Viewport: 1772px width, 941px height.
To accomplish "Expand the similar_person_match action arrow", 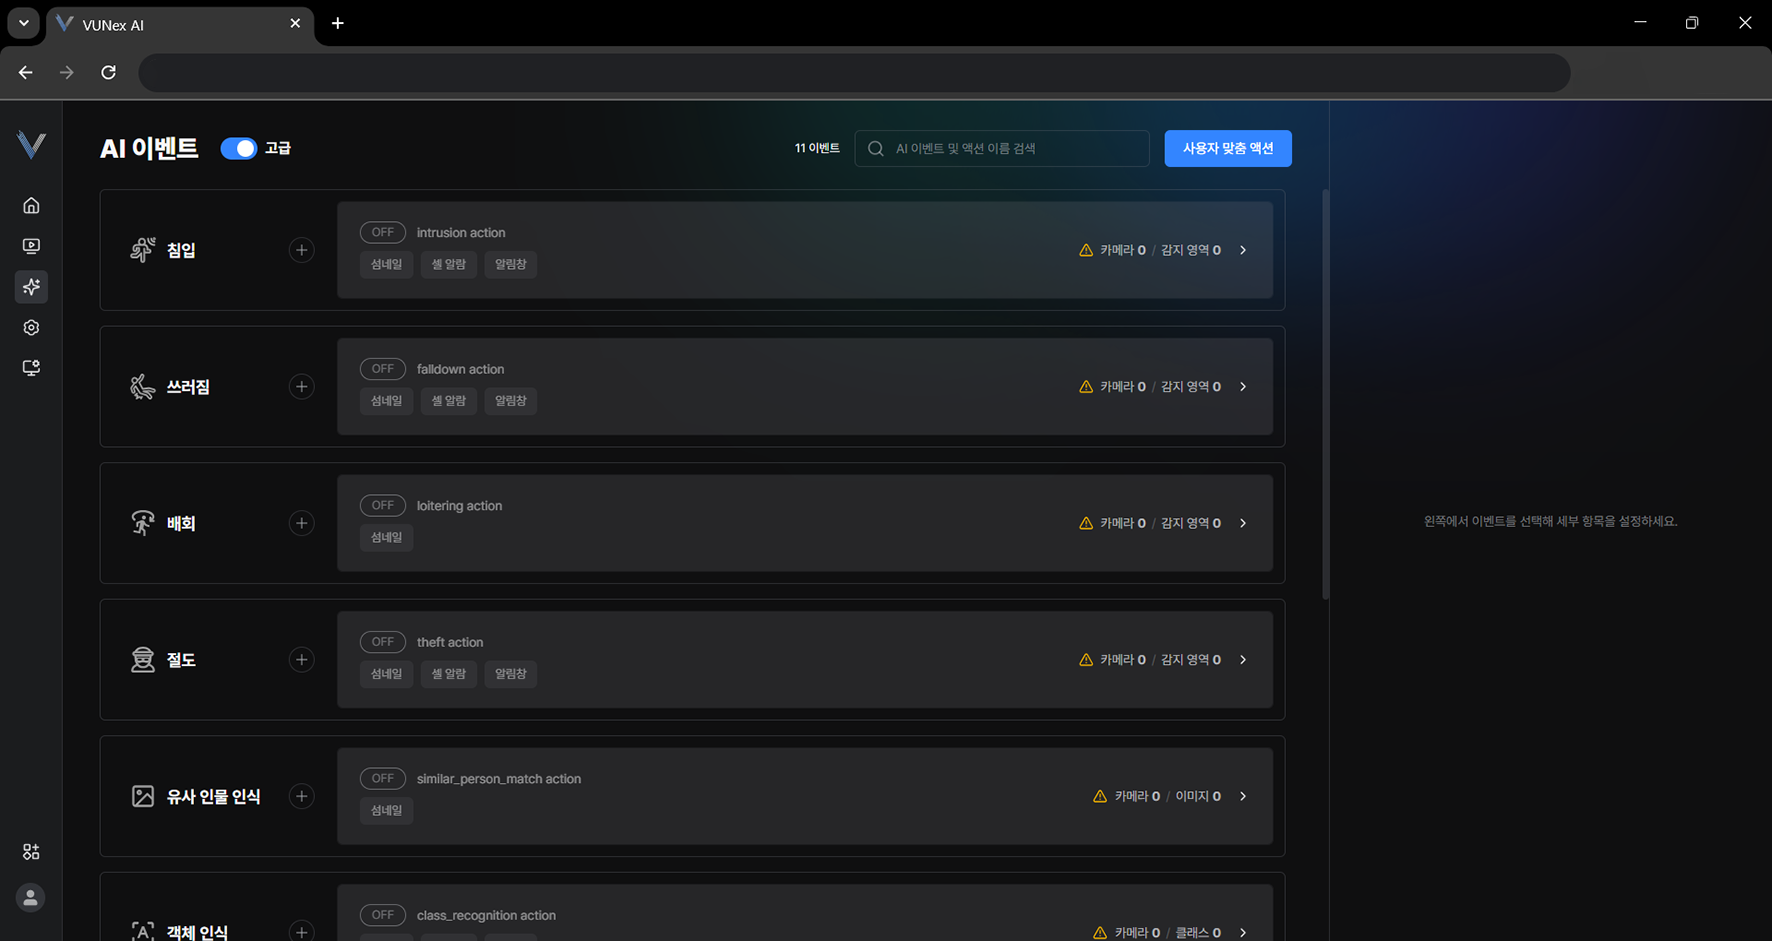I will (x=1243, y=797).
